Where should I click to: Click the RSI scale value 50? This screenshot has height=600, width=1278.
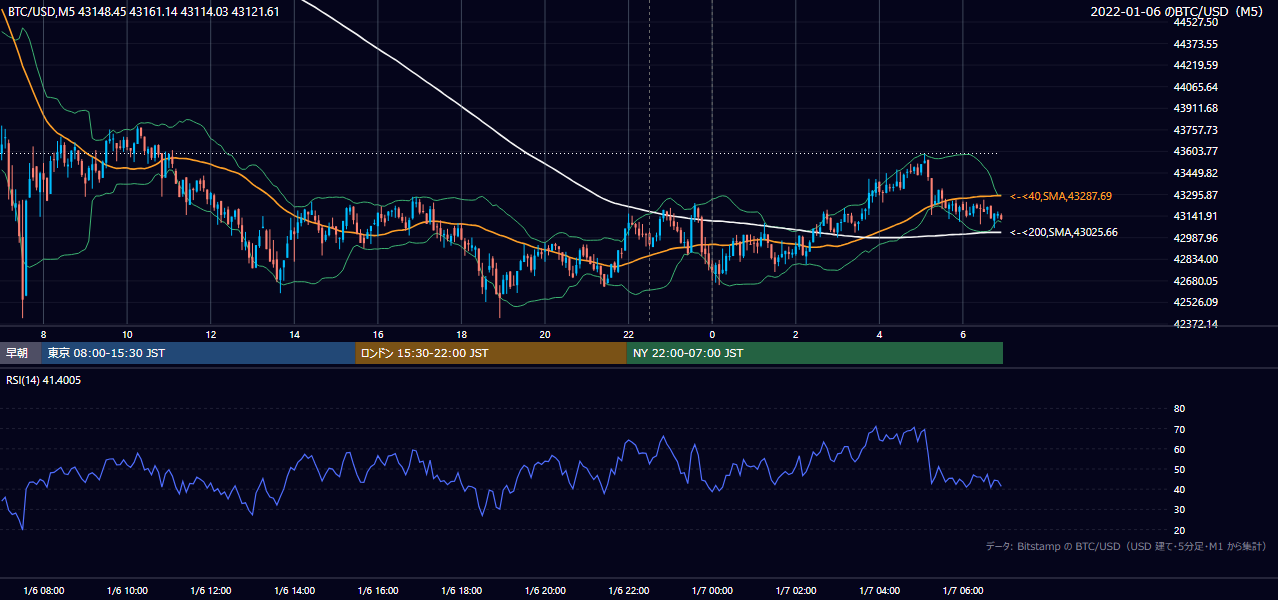tap(1179, 469)
